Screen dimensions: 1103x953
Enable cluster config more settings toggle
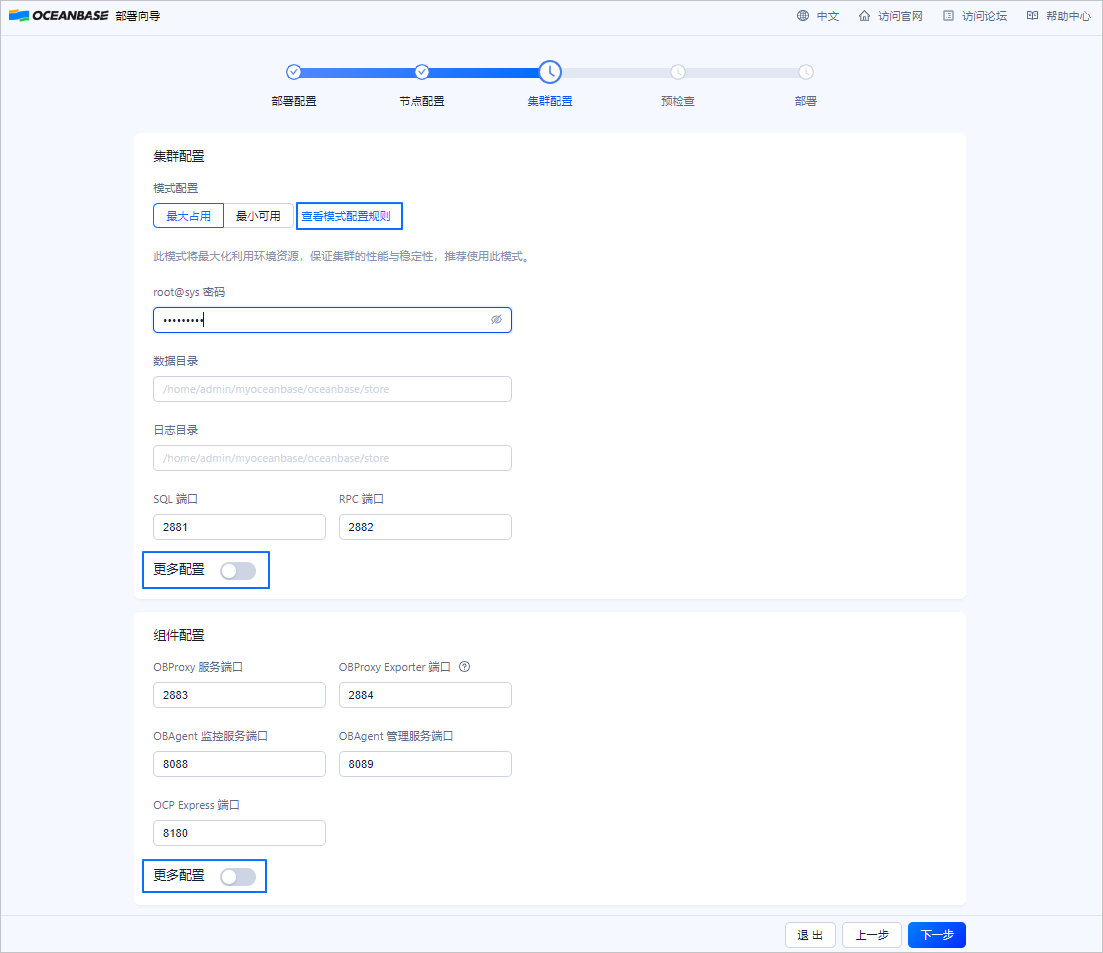point(238,570)
